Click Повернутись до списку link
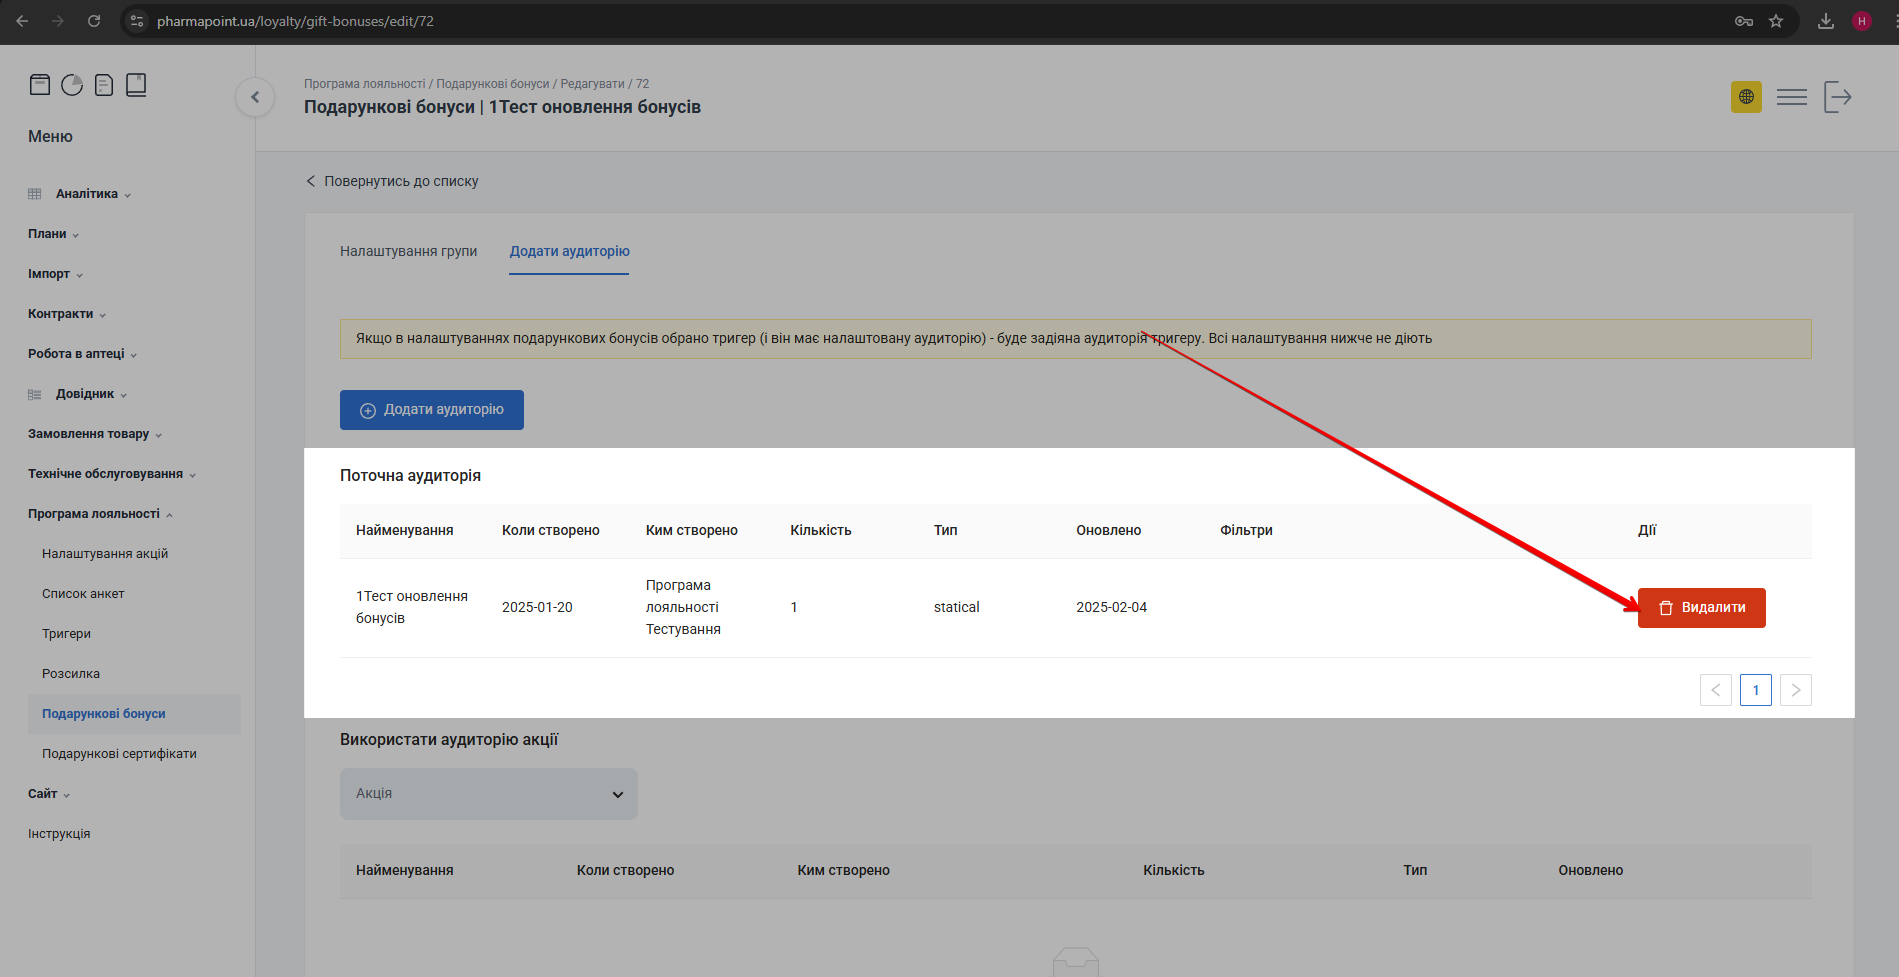This screenshot has width=1899, height=977. [392, 181]
